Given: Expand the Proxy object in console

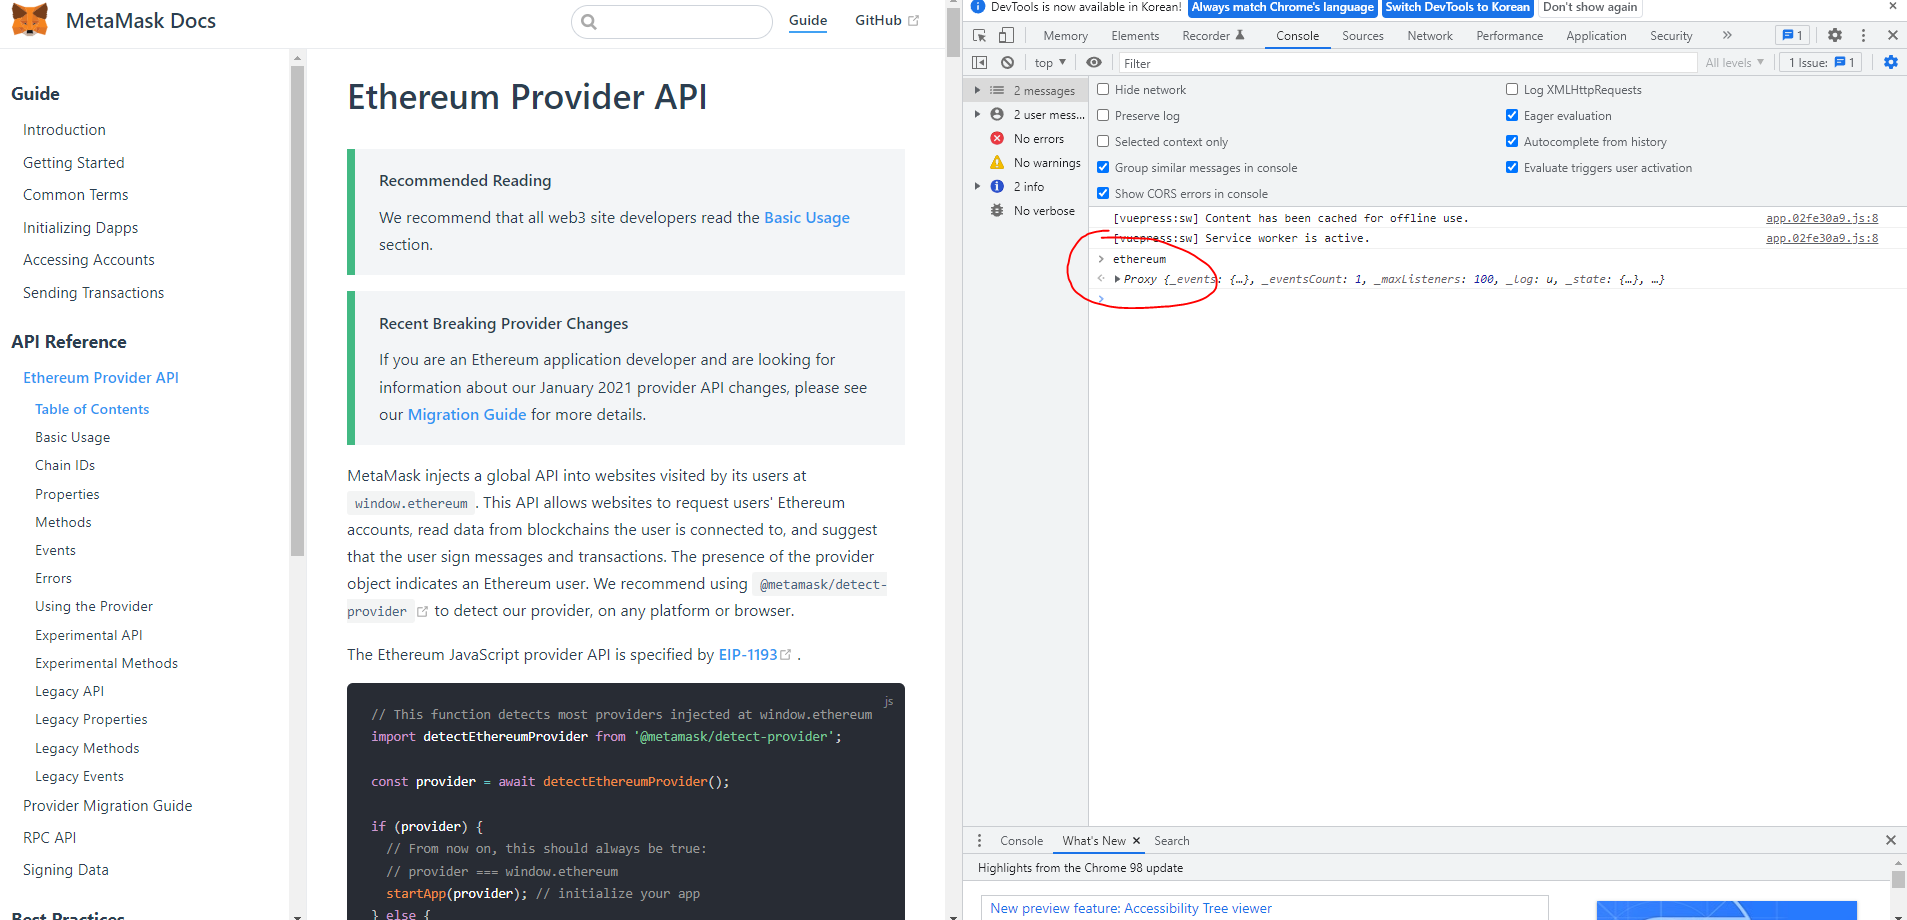Looking at the screenshot, I should point(1117,279).
